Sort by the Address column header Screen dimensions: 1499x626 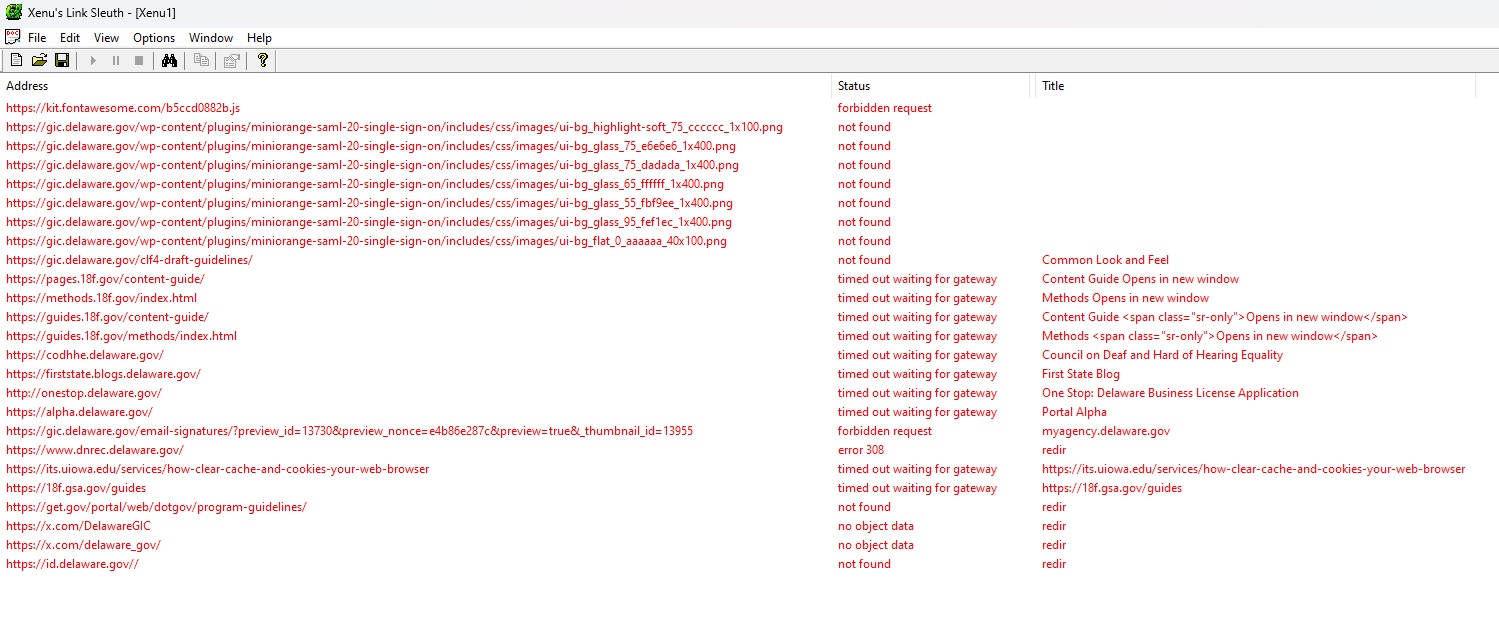[x=416, y=86]
